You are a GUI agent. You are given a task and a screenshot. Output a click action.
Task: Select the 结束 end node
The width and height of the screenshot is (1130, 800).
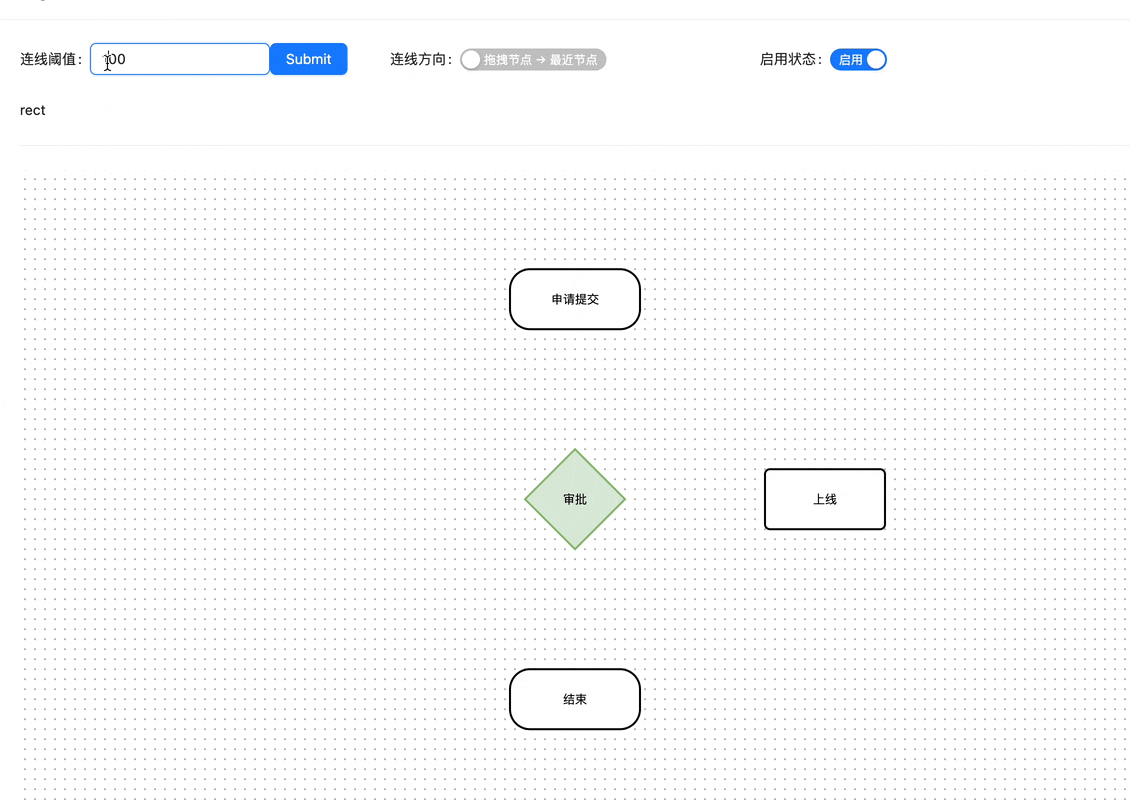[x=574, y=699]
